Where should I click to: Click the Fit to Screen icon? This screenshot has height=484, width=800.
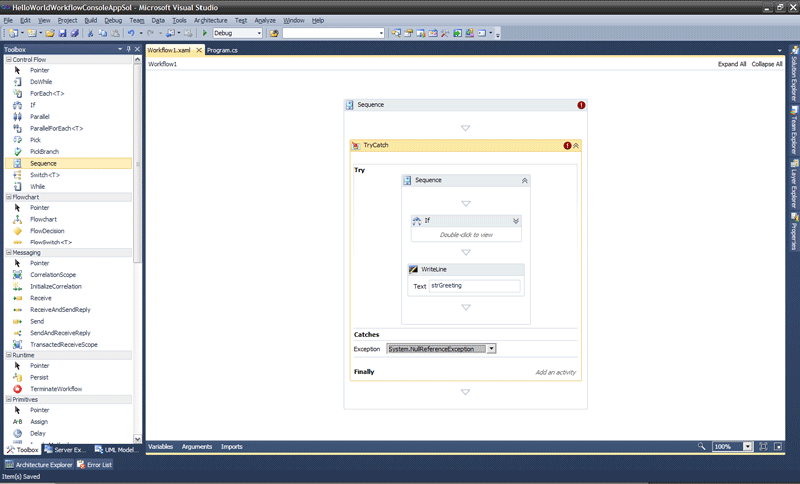click(763, 446)
